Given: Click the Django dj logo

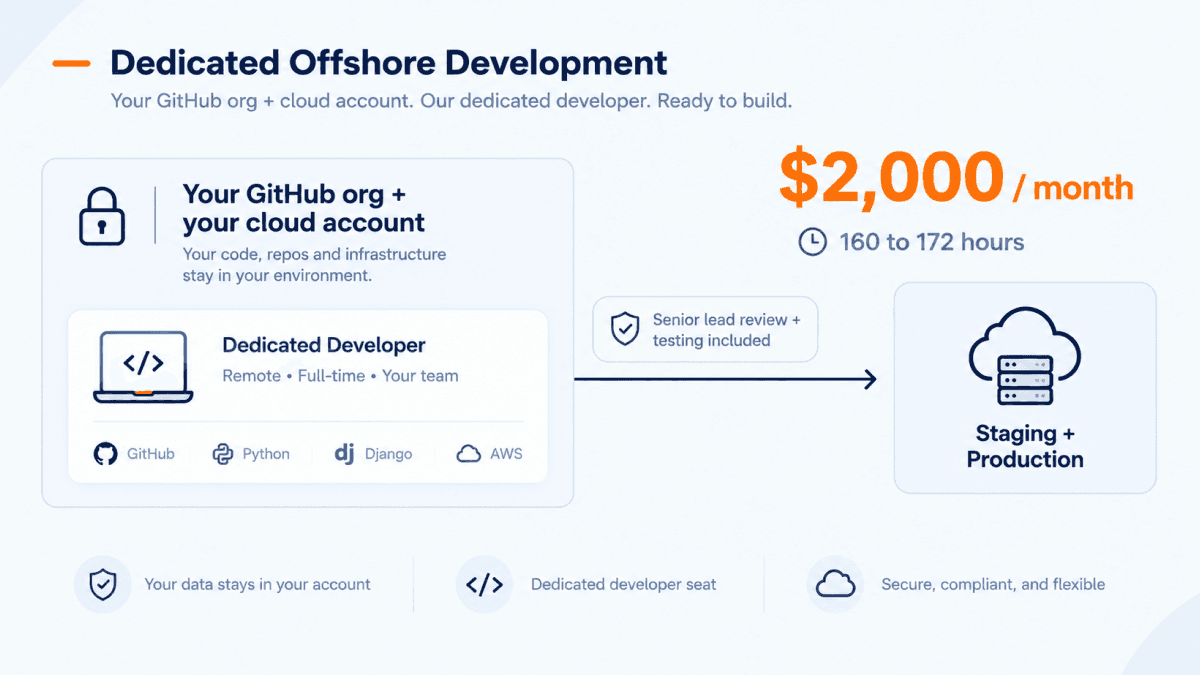Looking at the screenshot, I should point(345,454).
